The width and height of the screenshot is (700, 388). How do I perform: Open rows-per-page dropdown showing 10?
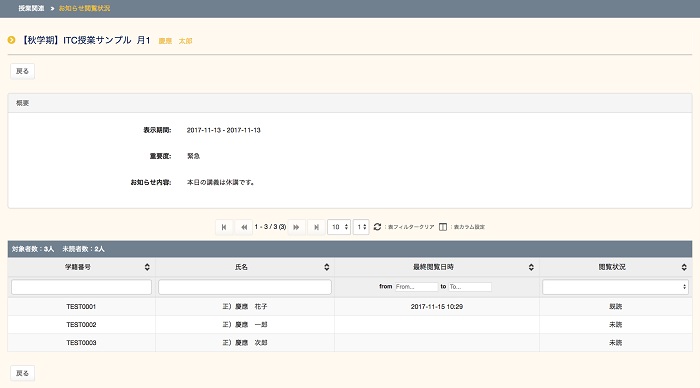[339, 227]
